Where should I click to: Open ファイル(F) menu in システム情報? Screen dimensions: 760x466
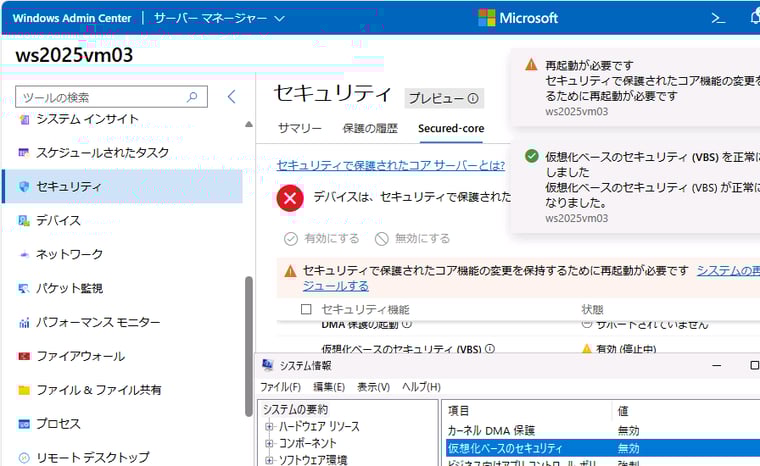280,387
